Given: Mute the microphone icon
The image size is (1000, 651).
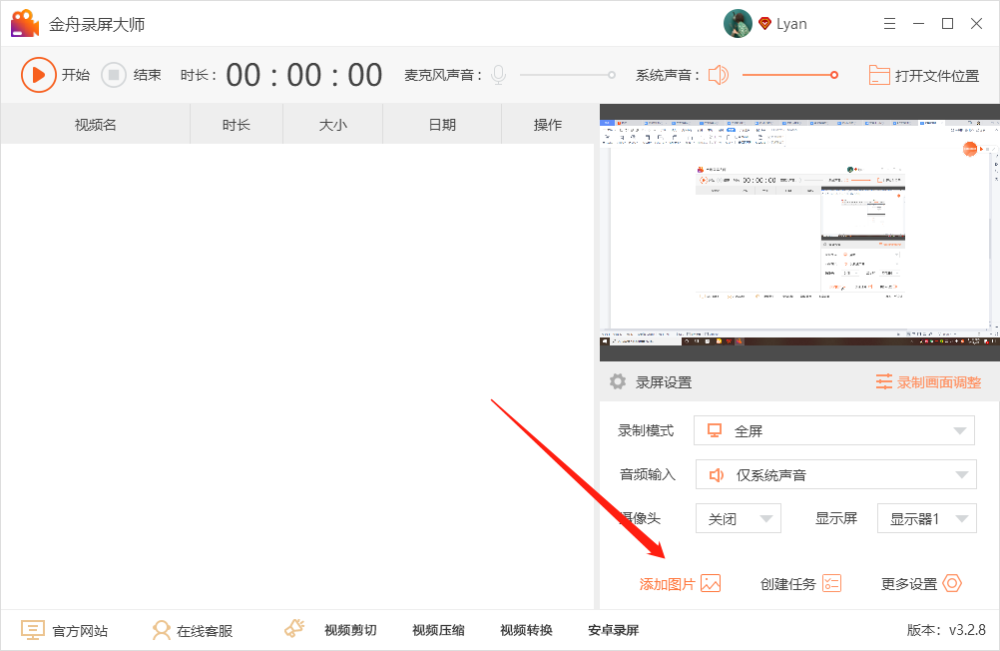Looking at the screenshot, I should click(x=499, y=75).
